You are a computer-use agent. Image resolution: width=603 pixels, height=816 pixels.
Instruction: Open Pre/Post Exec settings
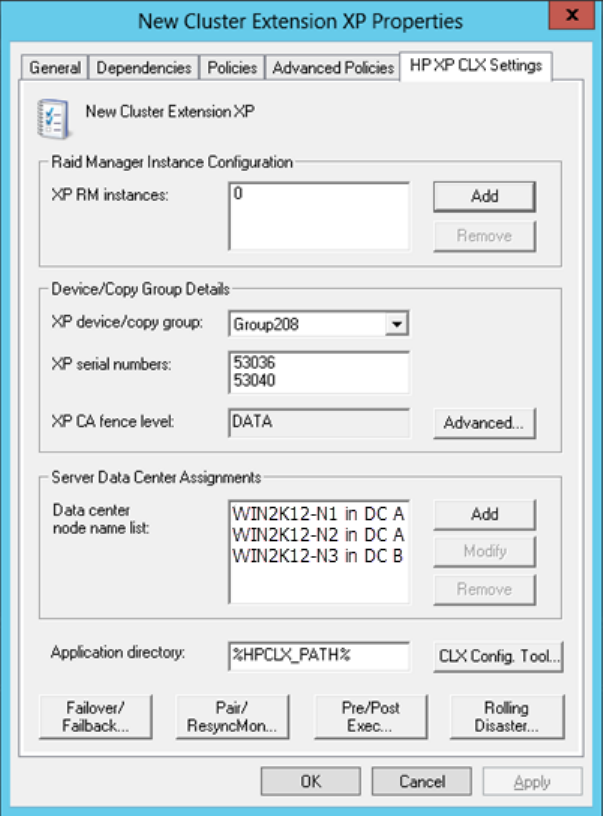[x=370, y=717]
